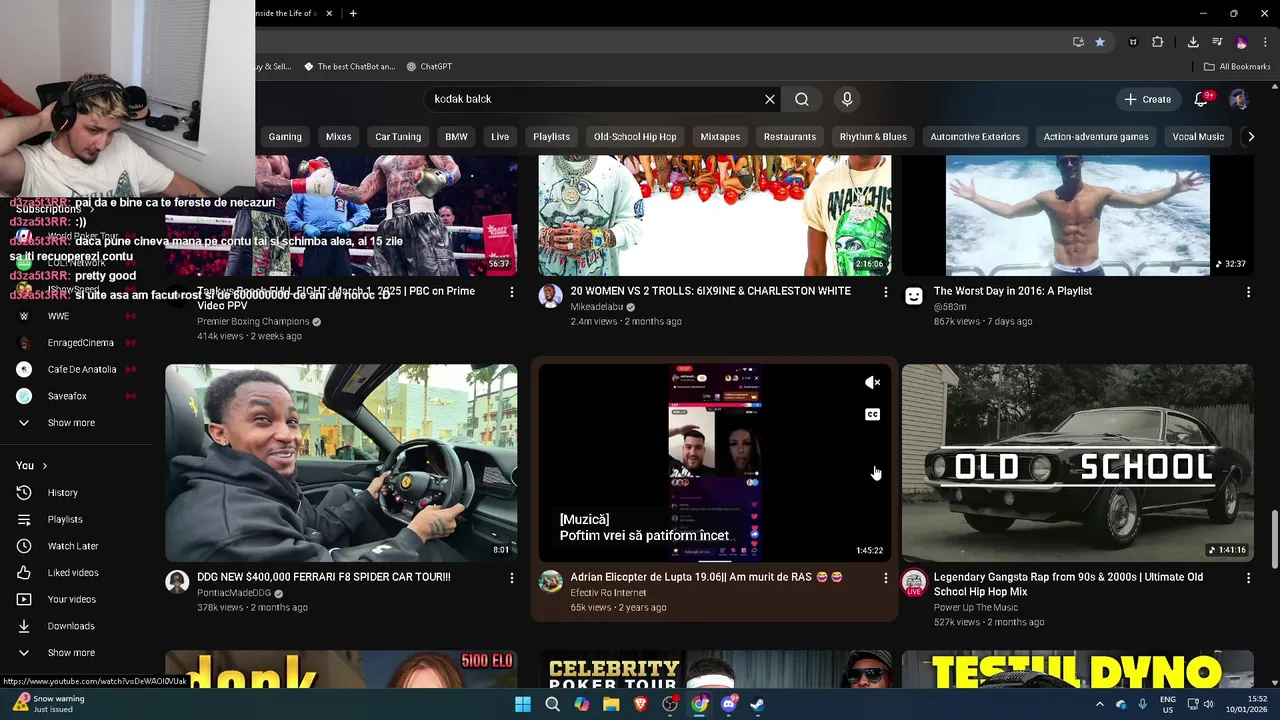
Task: Expand subscriptions with Show more
Action: coord(71,423)
